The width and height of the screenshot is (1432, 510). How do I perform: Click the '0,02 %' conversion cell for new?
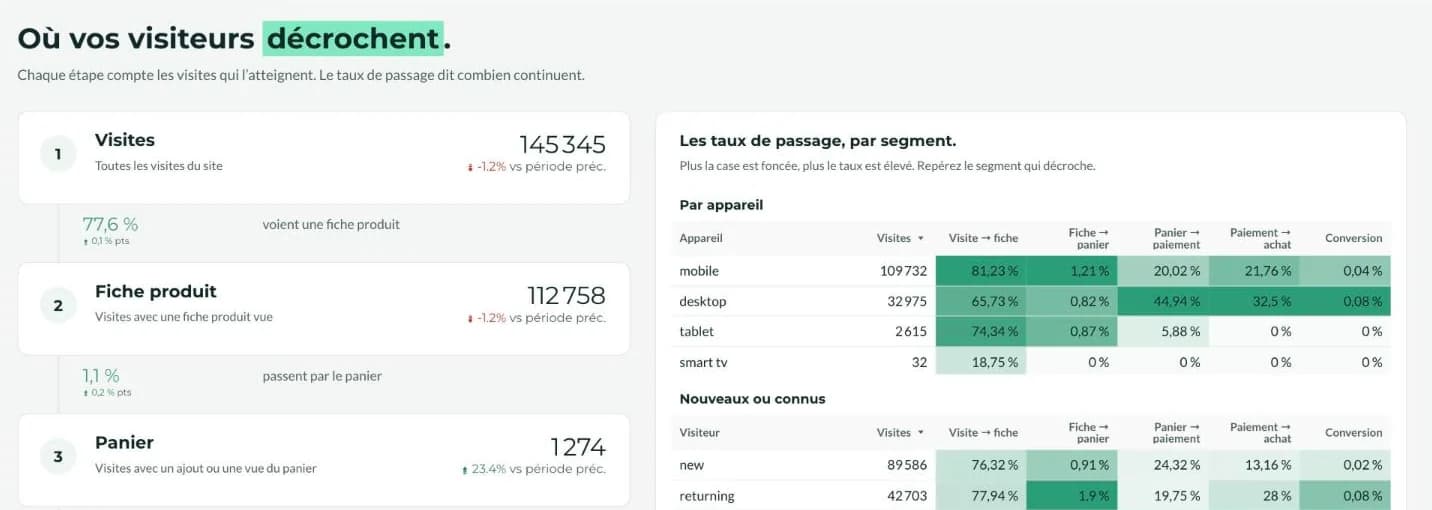pos(1345,465)
